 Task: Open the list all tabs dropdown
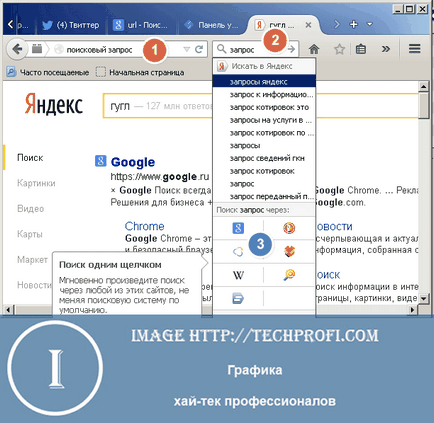[369, 24]
